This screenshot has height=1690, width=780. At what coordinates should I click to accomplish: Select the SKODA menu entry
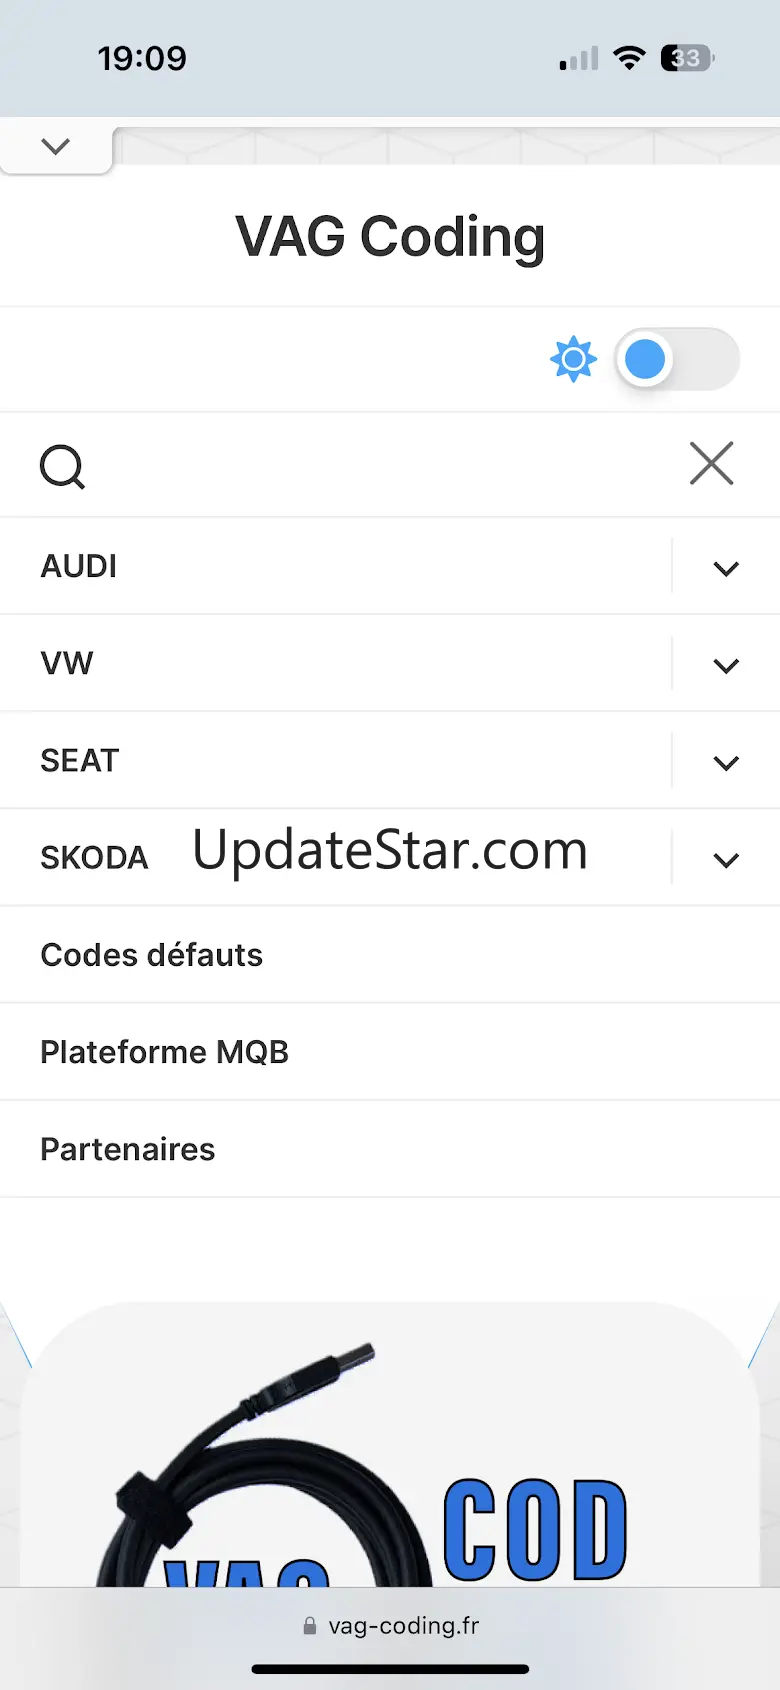coord(94,858)
